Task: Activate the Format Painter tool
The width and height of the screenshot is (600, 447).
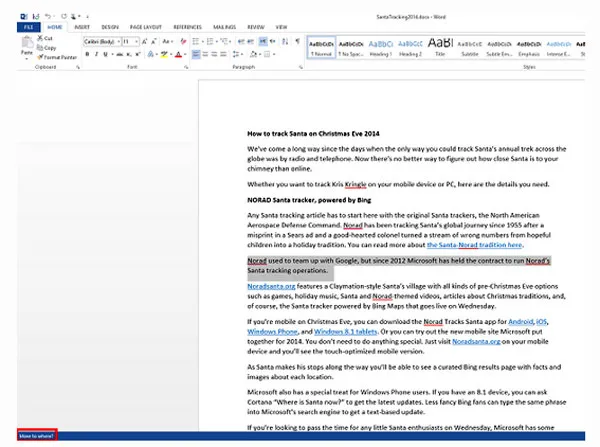Action: pos(57,57)
